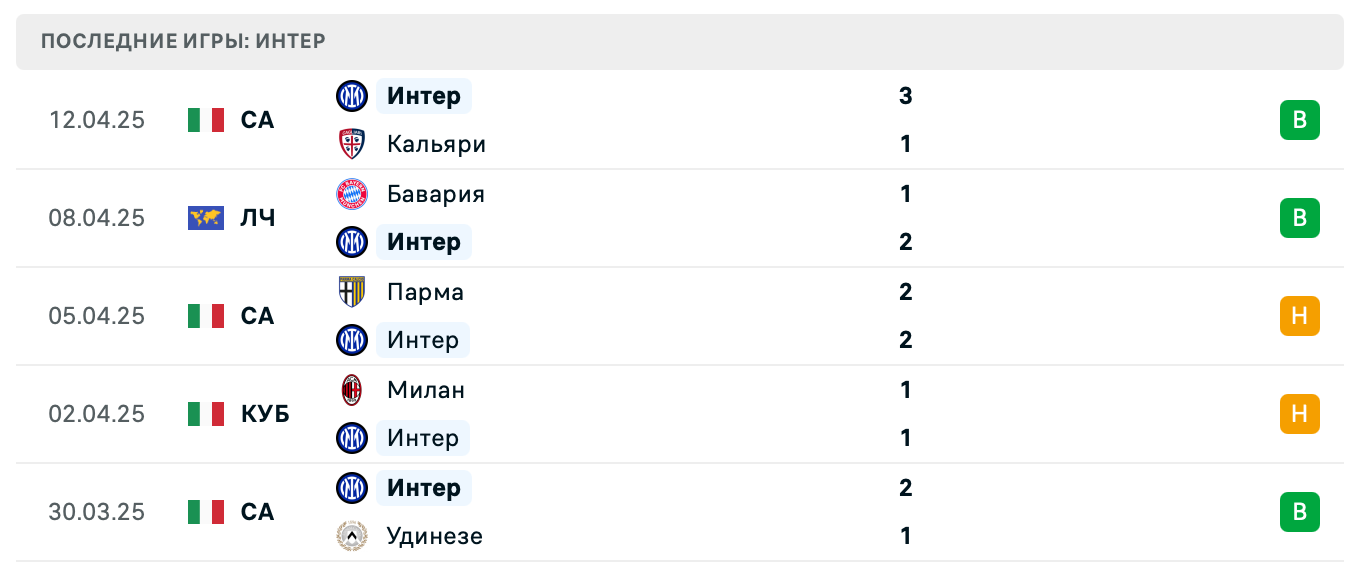Screen dimensions: 1358x578
Task: Click the green В badge for the Кальяри match
Action: (1299, 120)
